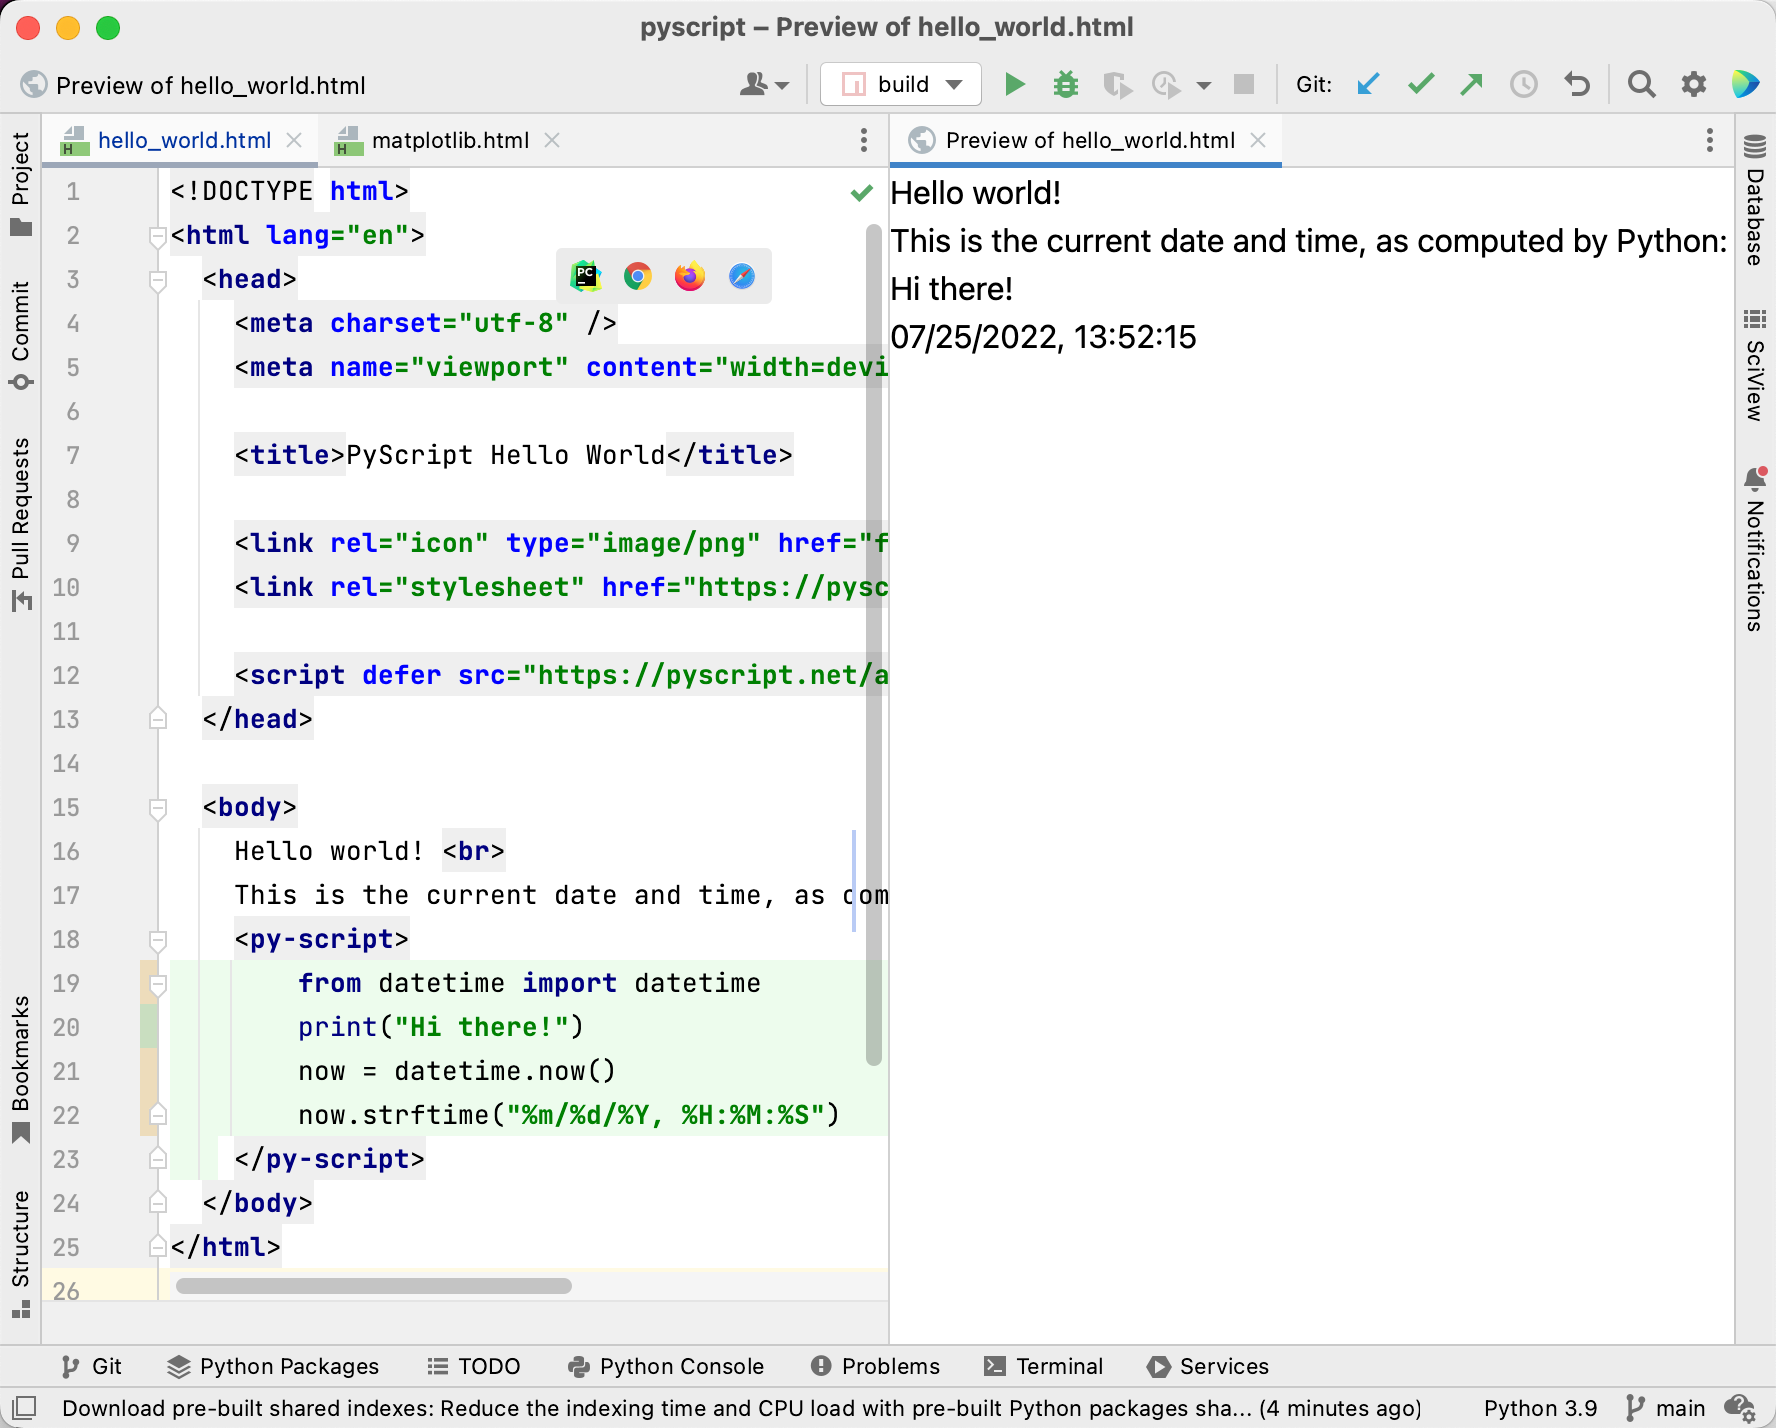Open the preview in Firefox
The image size is (1776, 1428).
coord(689,277)
